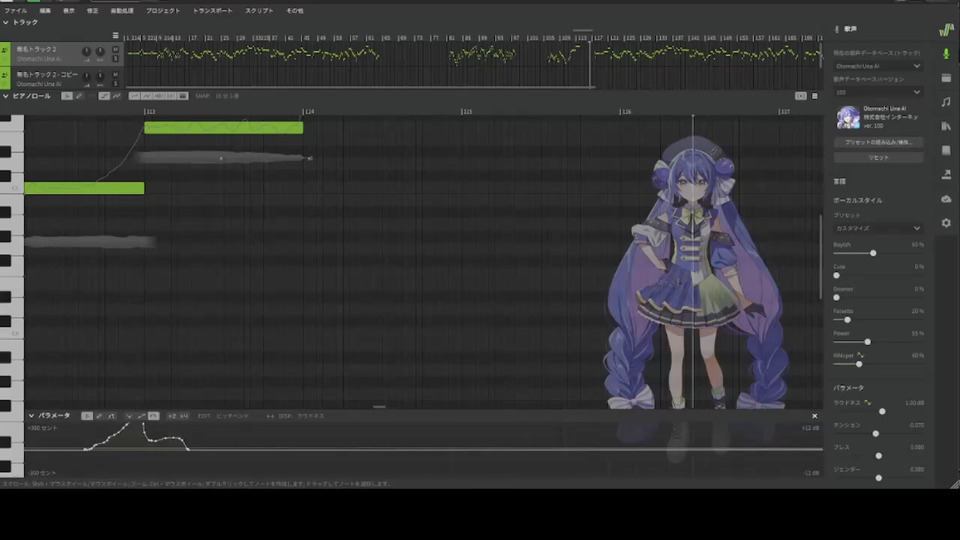Mute the copy track with M button
This screenshot has height=540, width=960.
pyautogui.click(x=115, y=75)
